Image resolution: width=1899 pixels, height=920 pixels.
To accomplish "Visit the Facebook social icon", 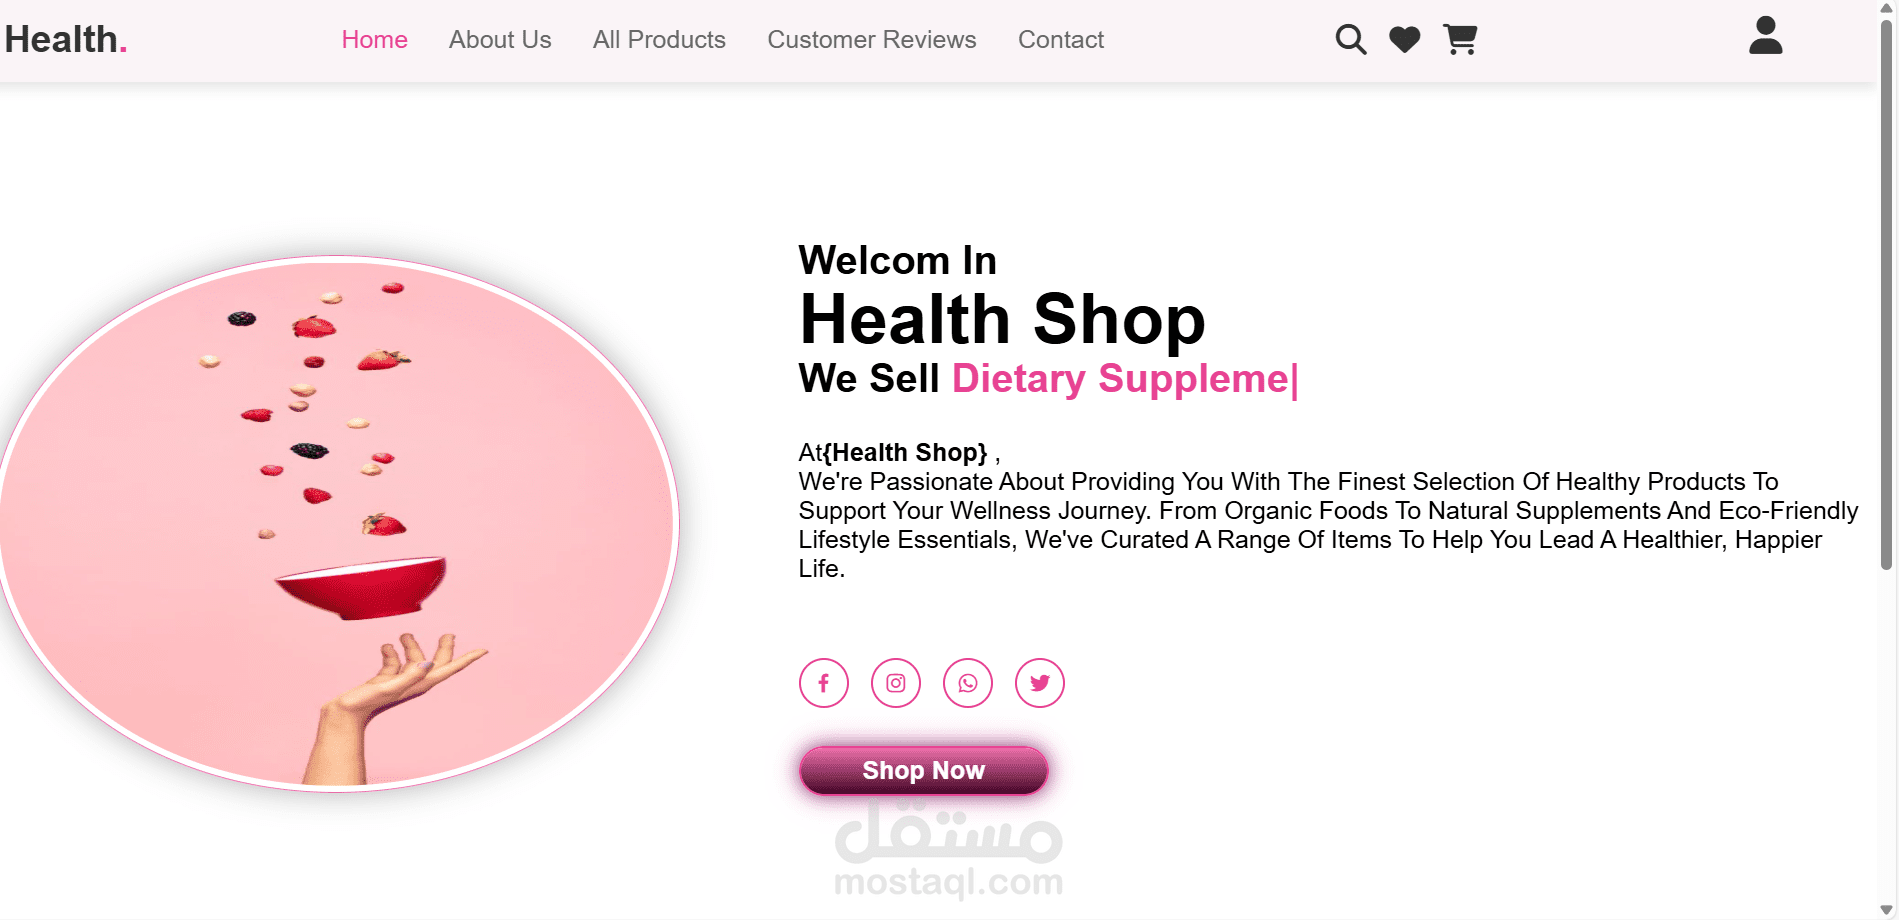I will (824, 683).
